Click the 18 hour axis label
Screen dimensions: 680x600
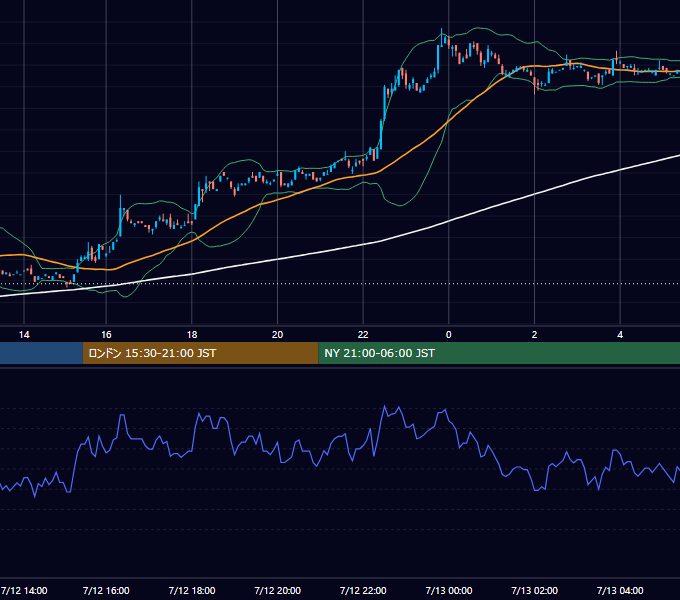(192, 335)
